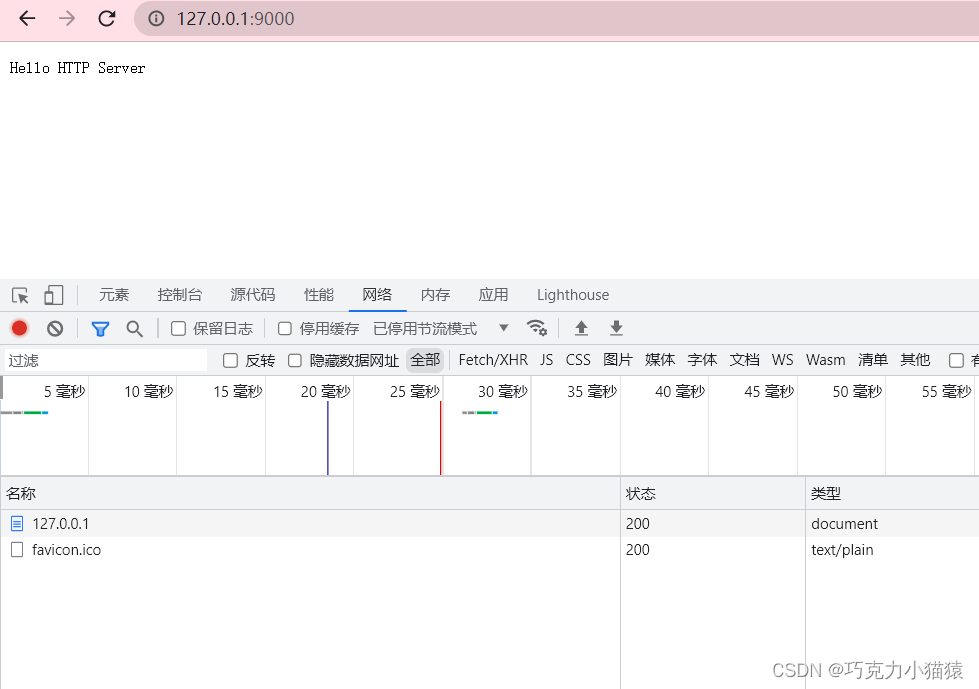Toggle the device toolbar icon

[x=54, y=295]
